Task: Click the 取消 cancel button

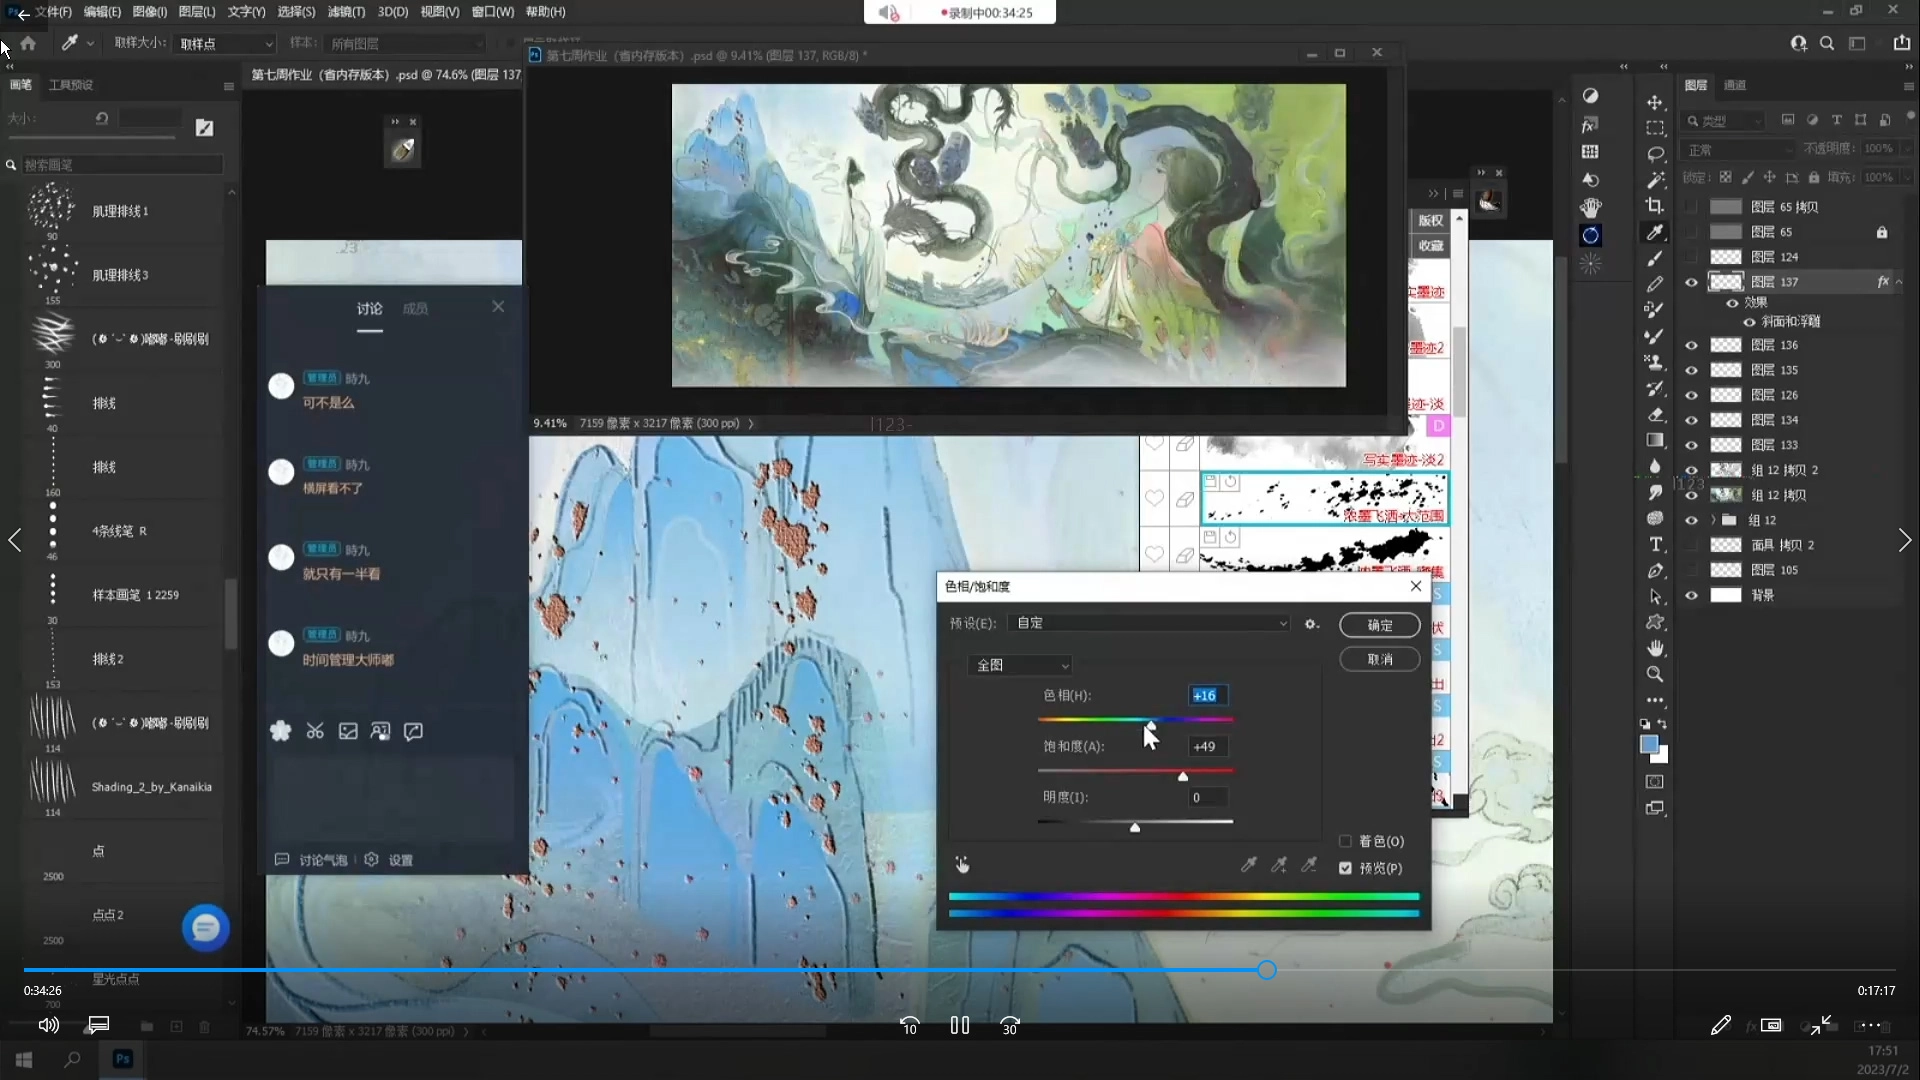Action: [x=1379, y=659]
